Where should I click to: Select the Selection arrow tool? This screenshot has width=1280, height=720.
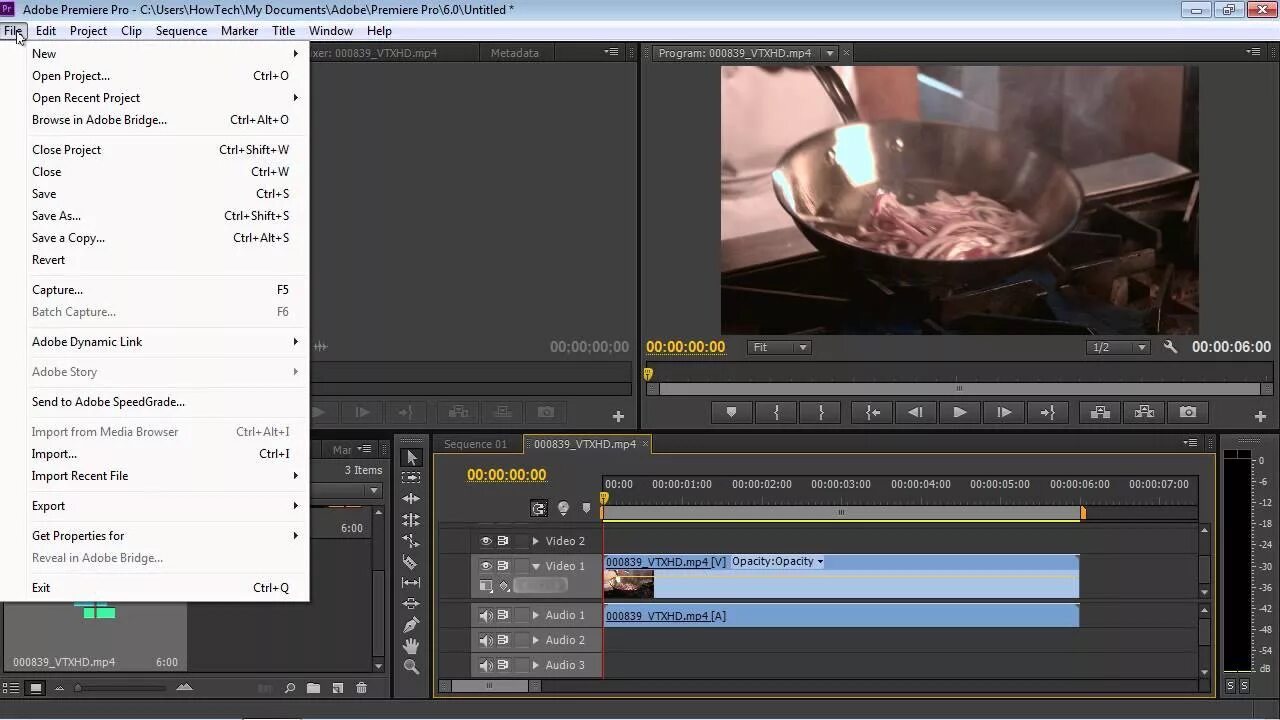click(x=411, y=457)
